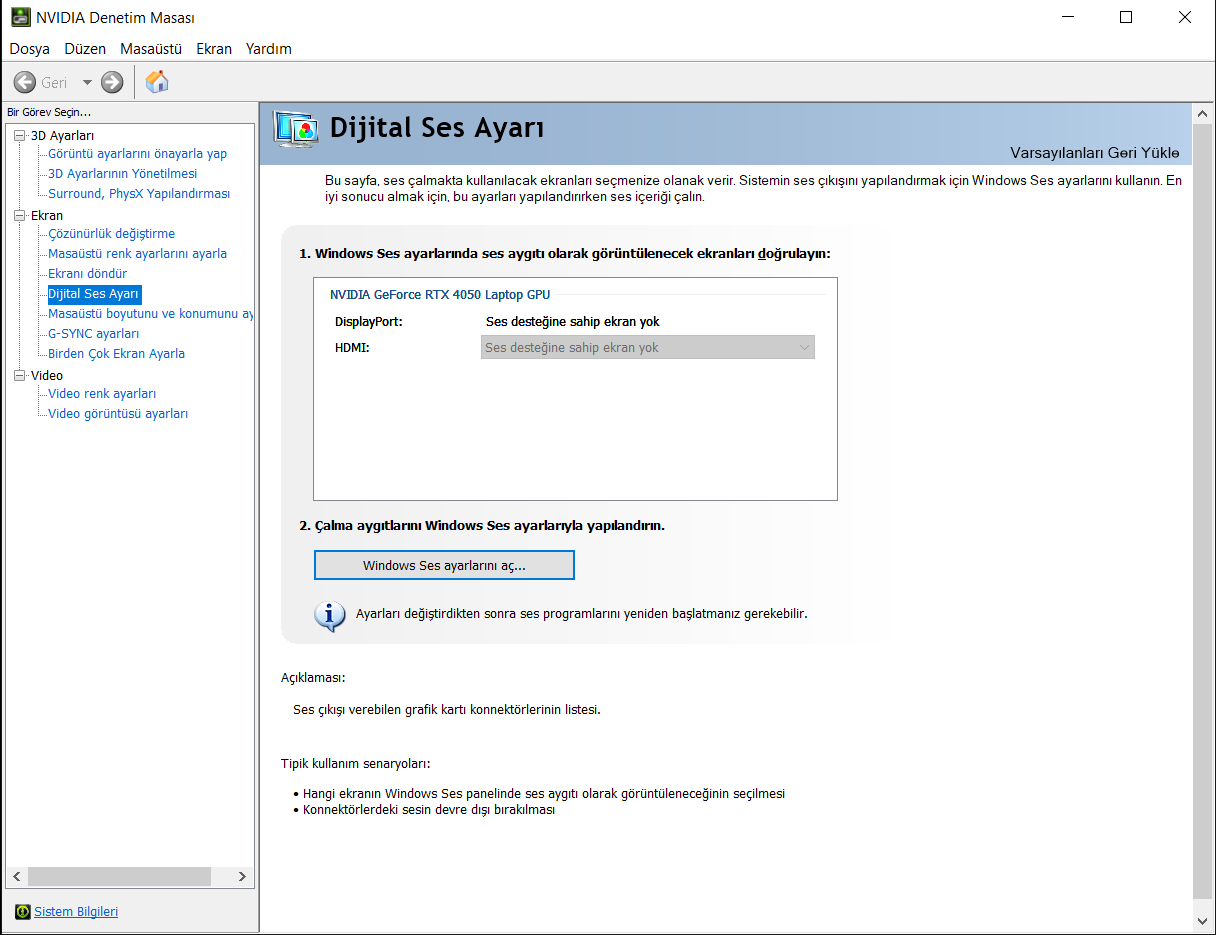Viewport: 1216px width, 935px height.
Task: Click the Açıklaması: label
Action: 313,677
